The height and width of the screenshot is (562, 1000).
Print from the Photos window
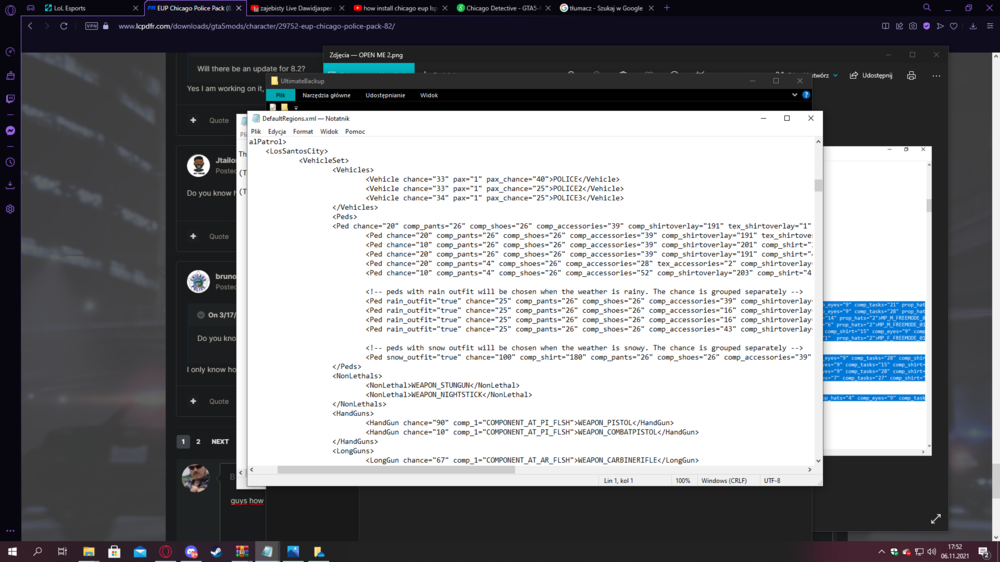tap(911, 75)
